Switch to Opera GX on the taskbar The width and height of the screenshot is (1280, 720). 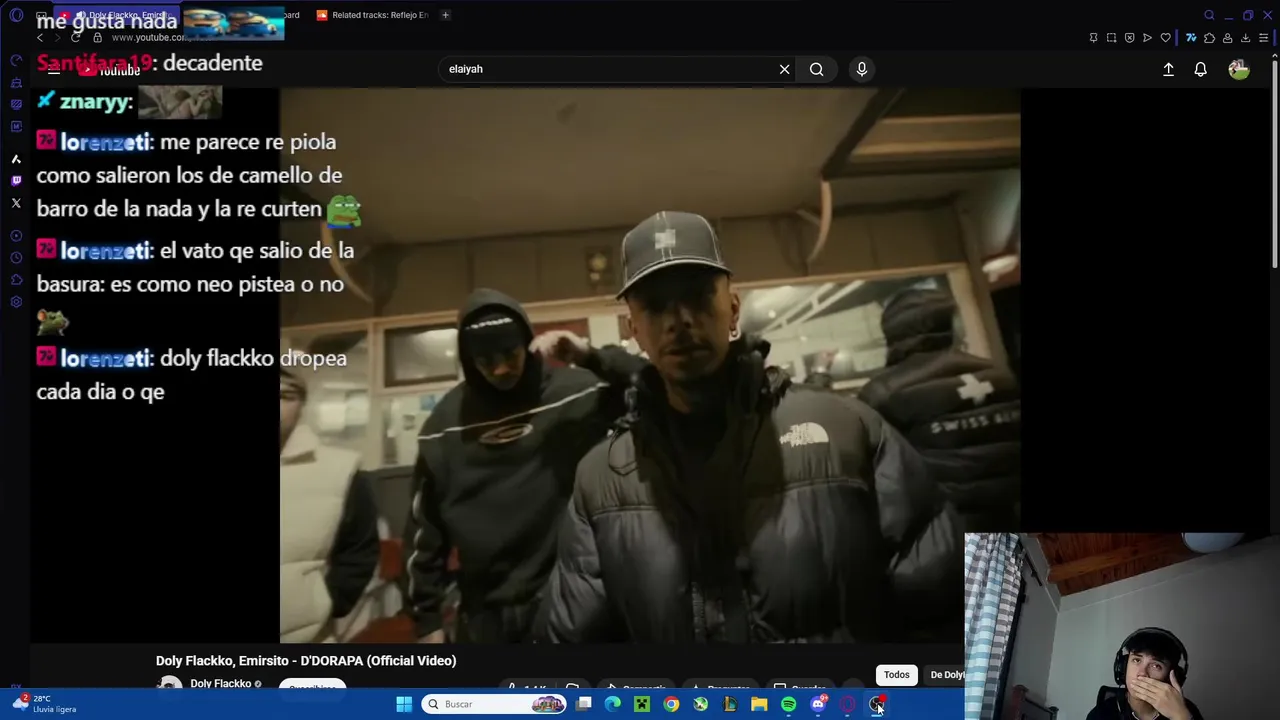[847, 704]
